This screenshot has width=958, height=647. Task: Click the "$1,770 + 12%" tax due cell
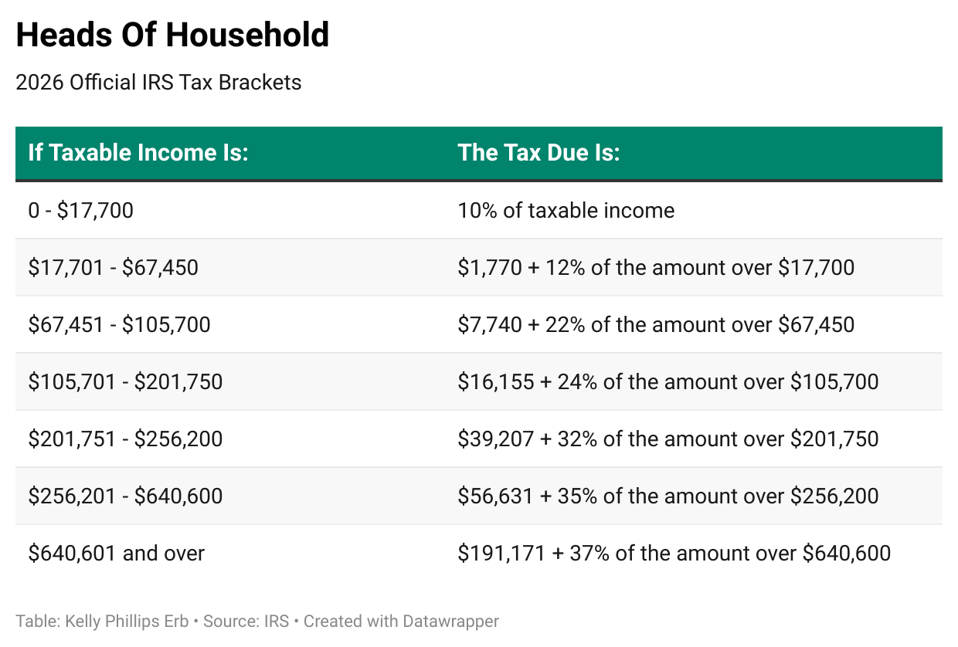(655, 267)
